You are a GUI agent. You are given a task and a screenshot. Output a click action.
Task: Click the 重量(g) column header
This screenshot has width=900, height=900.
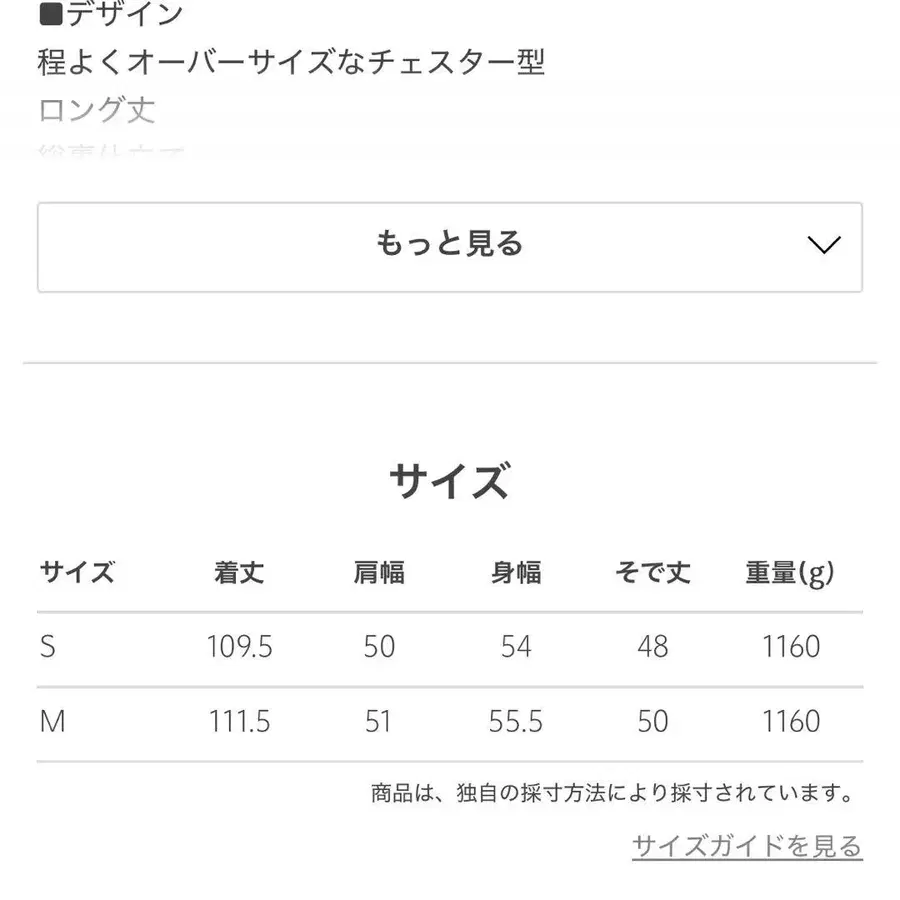click(x=791, y=572)
